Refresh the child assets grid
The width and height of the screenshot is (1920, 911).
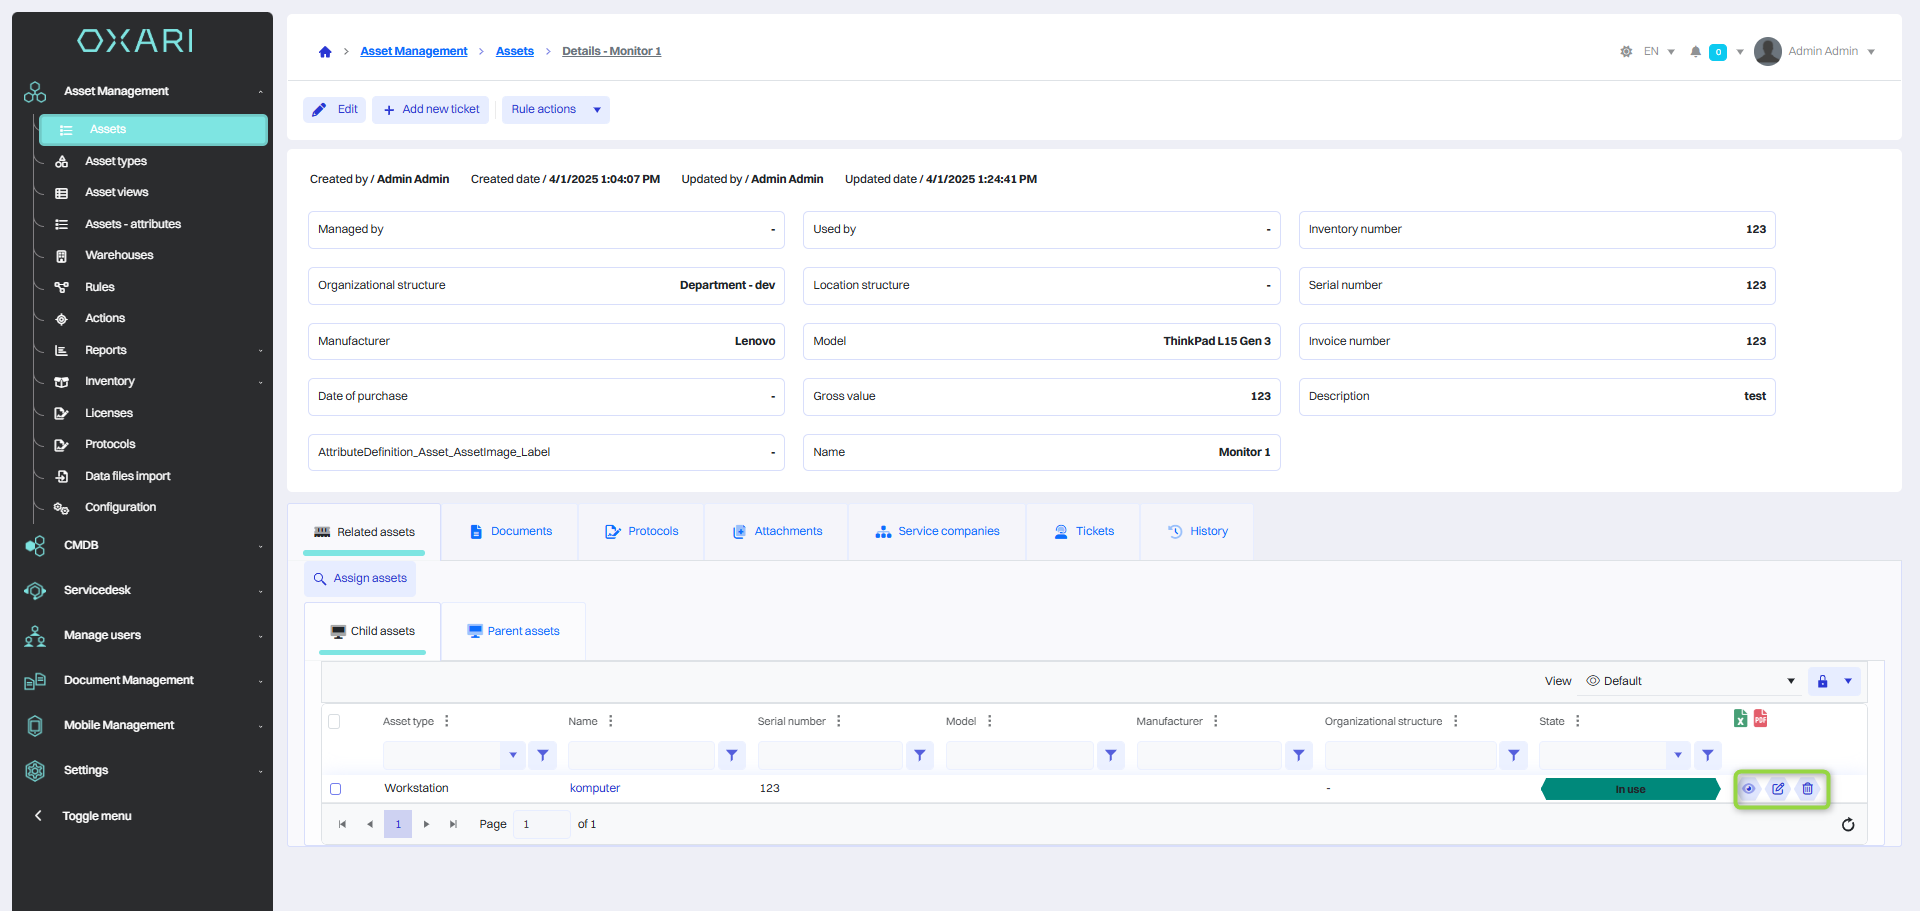(1848, 825)
